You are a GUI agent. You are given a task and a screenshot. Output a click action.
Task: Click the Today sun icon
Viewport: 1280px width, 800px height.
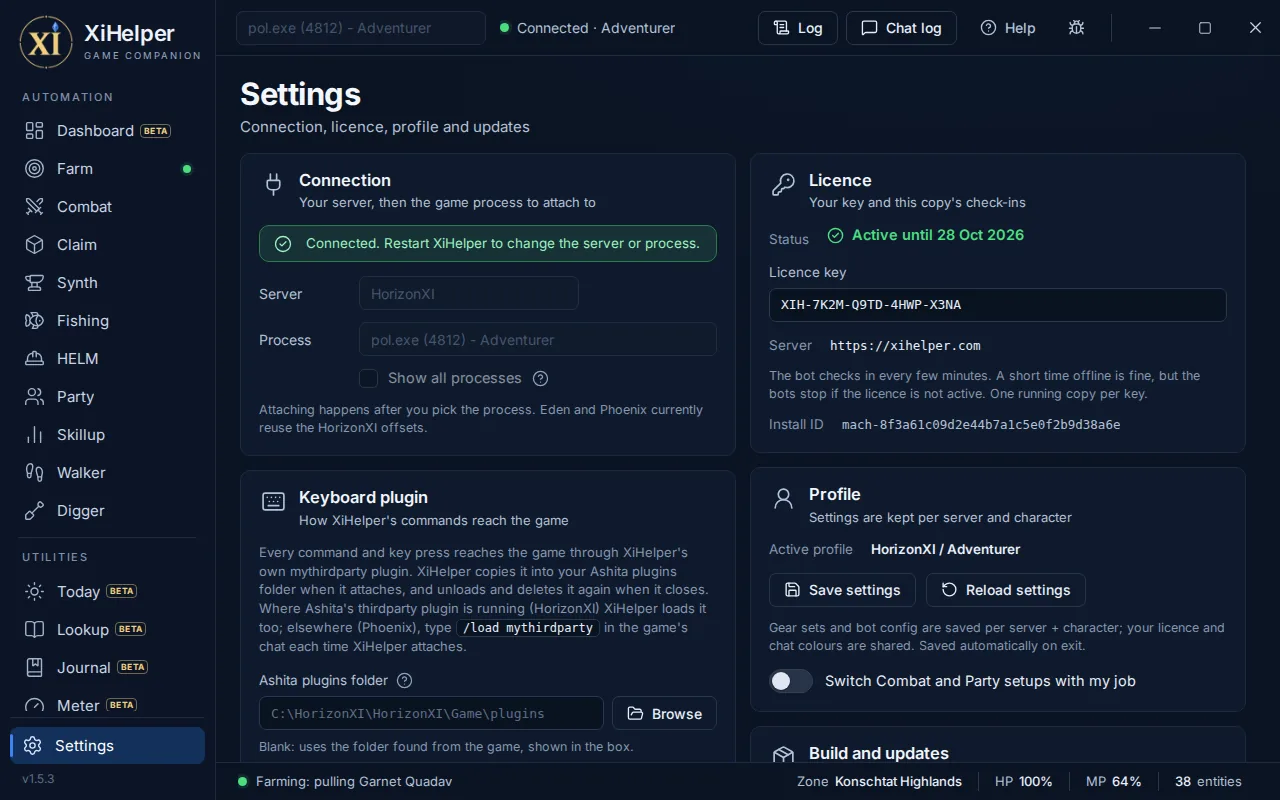35,592
